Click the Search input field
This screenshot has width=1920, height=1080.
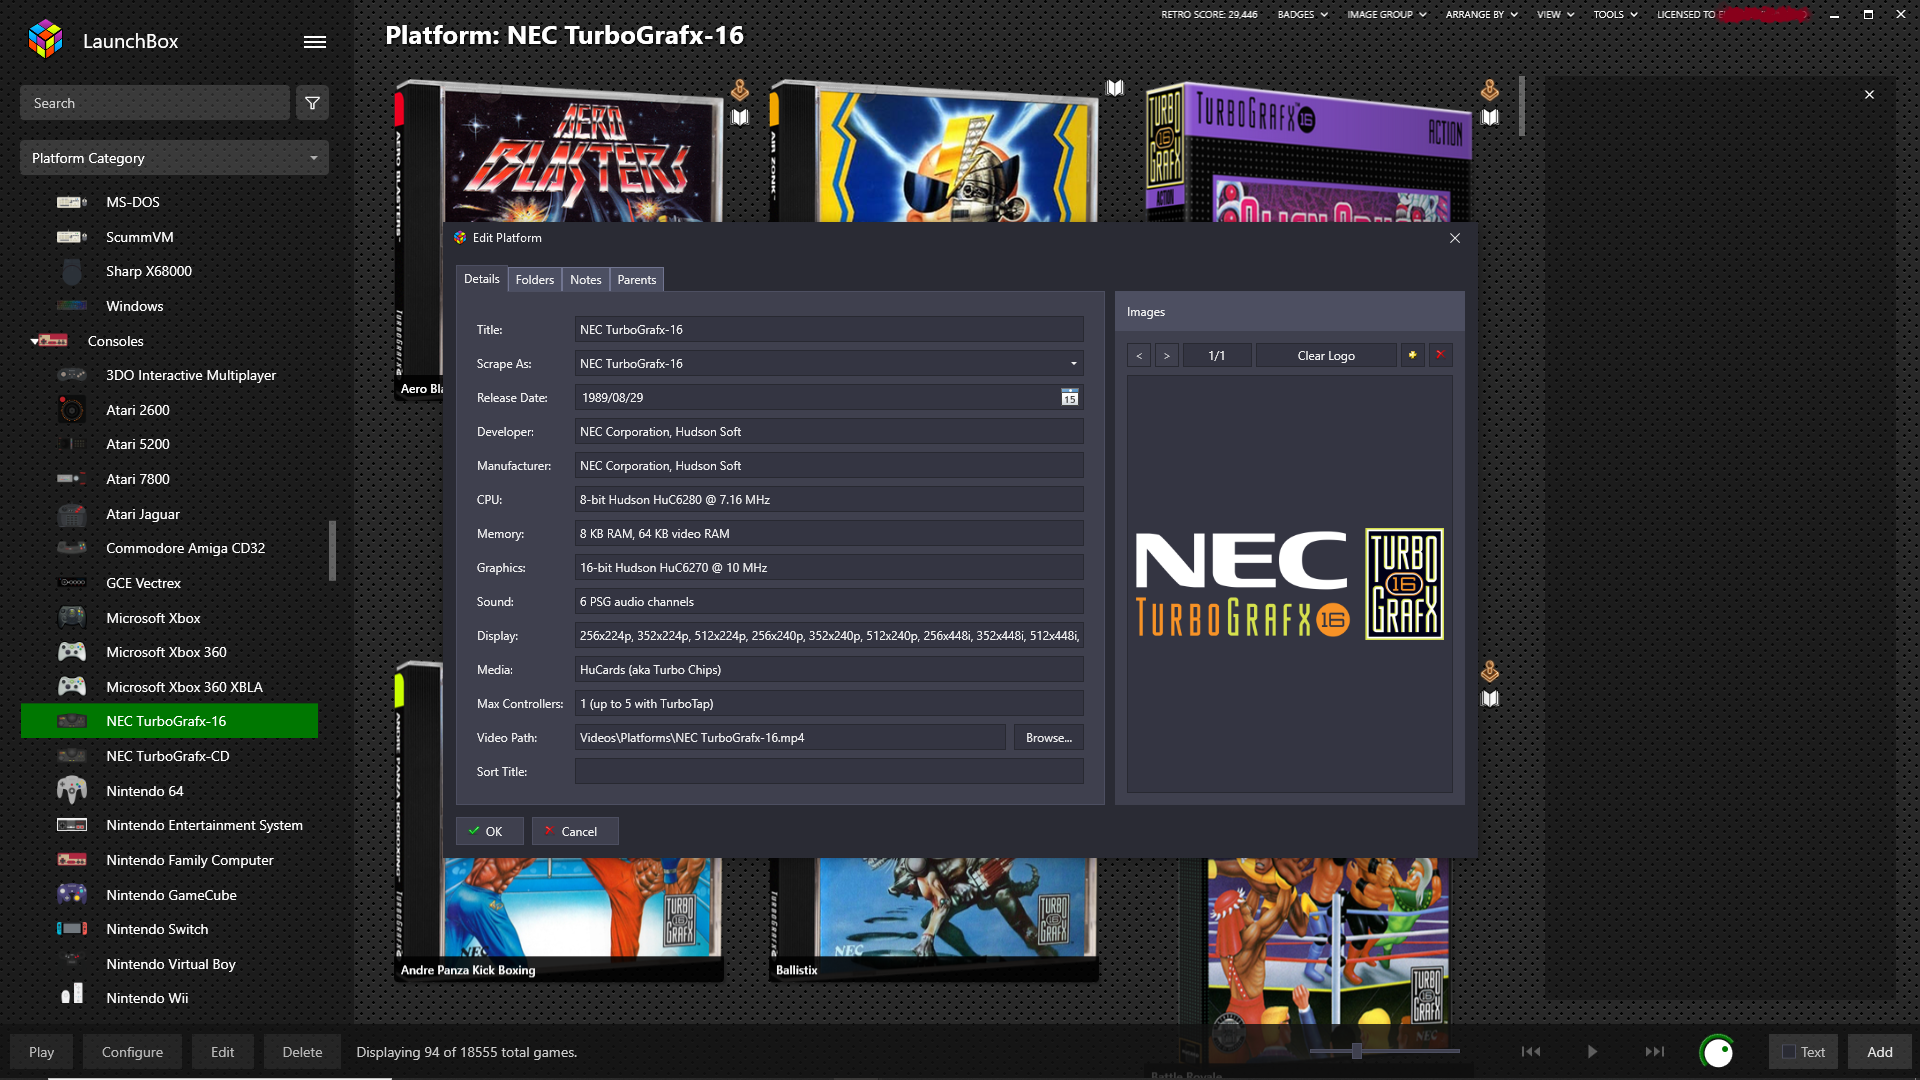click(x=155, y=103)
